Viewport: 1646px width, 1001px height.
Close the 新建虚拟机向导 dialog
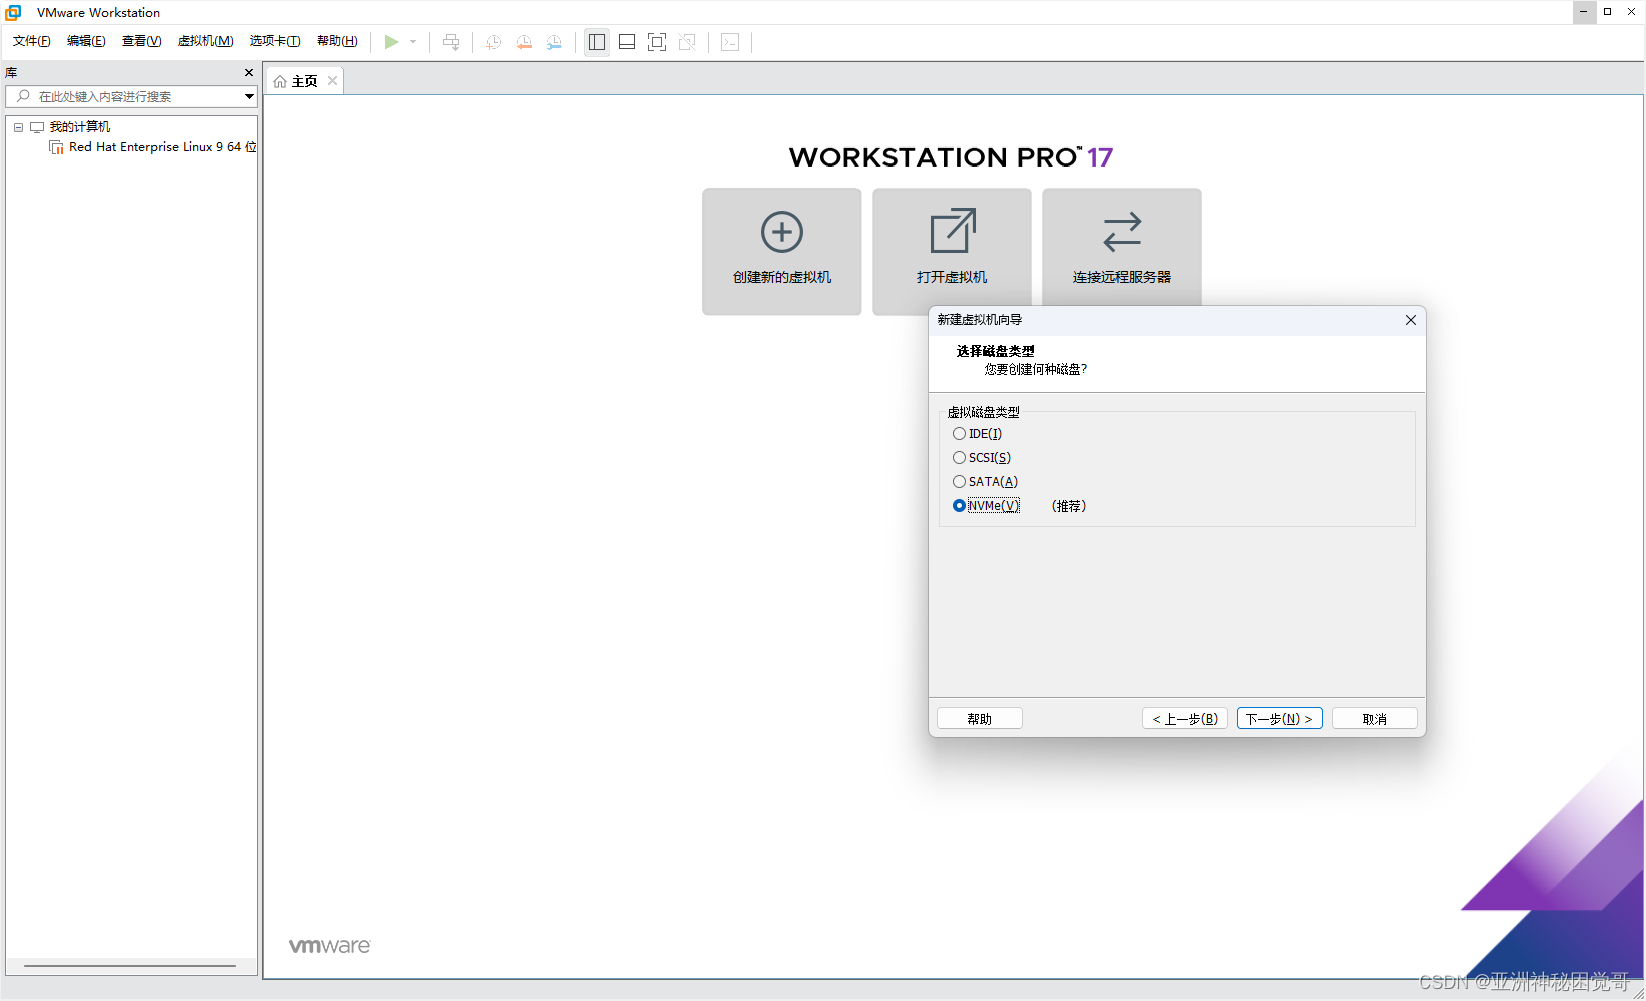click(x=1411, y=320)
